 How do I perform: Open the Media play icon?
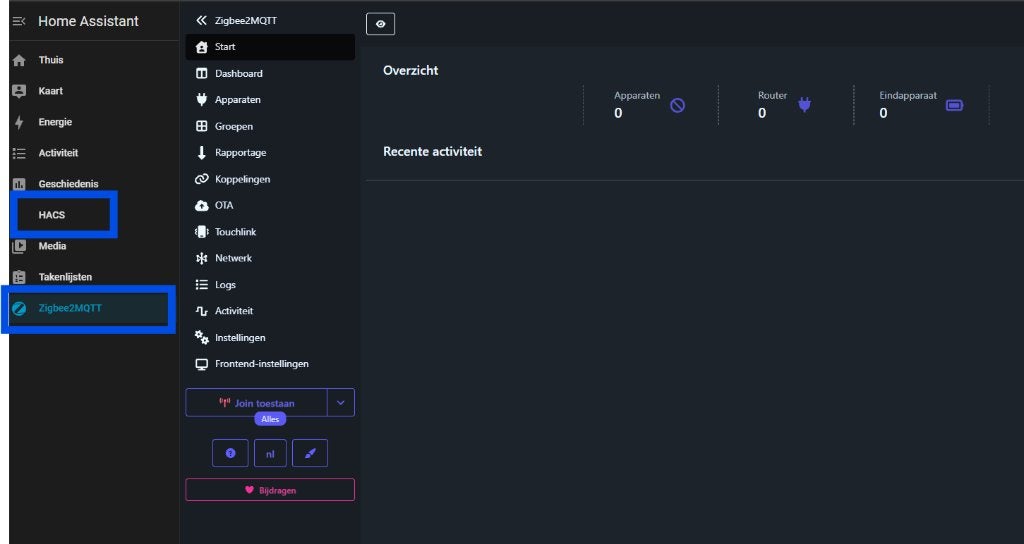click(19, 246)
